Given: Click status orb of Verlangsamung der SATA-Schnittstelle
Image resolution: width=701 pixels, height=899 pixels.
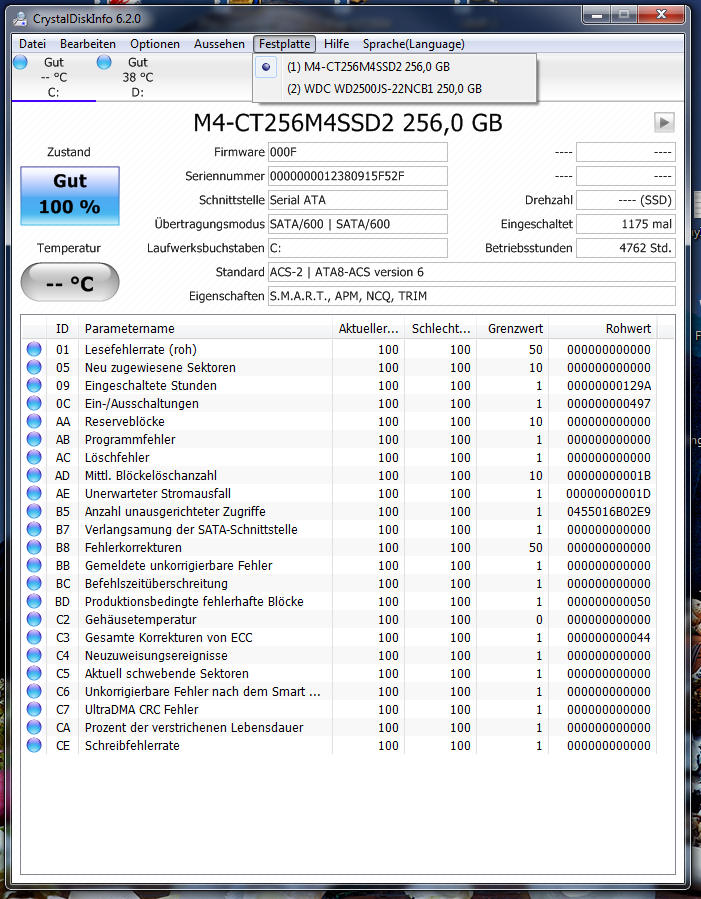Looking at the screenshot, I should pyautogui.click(x=34, y=529).
